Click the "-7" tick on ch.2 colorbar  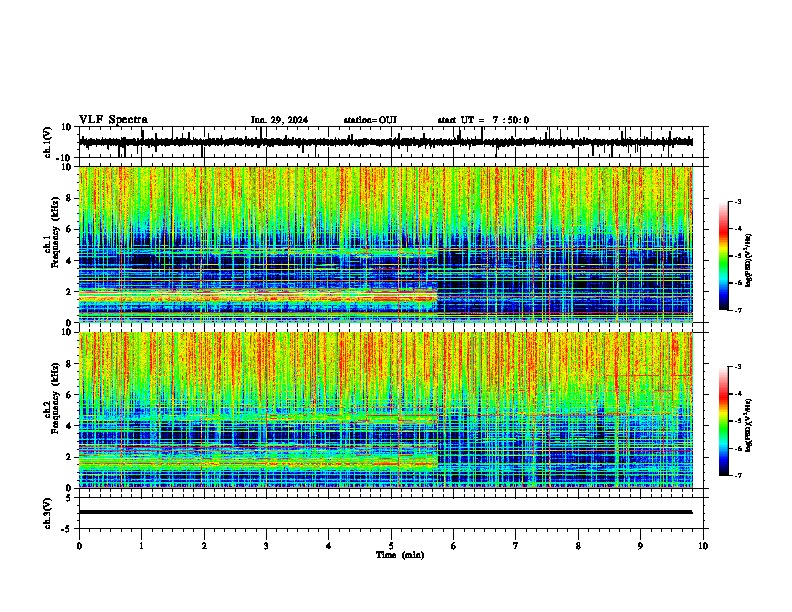click(737, 476)
